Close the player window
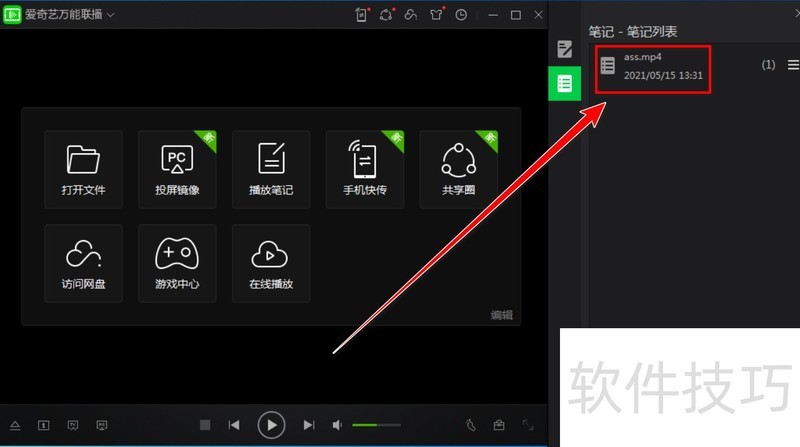The width and height of the screenshot is (800, 447). (x=538, y=15)
